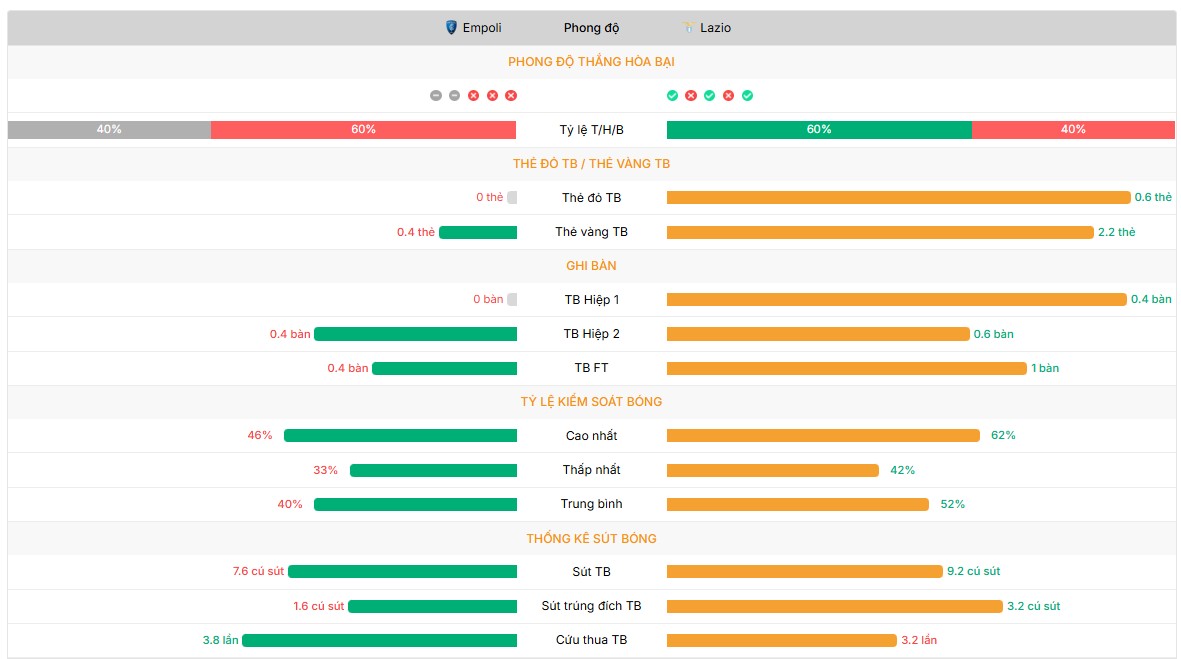The width and height of the screenshot is (1181, 659).
Task: Click Lazio's first green win icon
Action: [x=672, y=96]
